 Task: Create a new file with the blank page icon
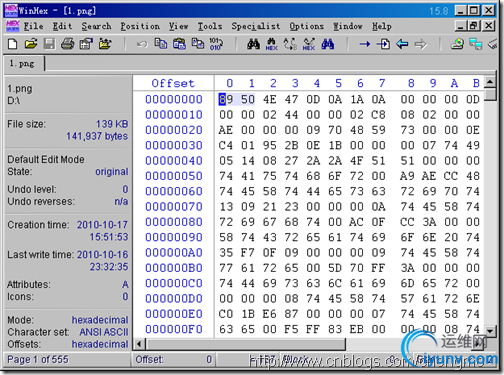point(12,44)
